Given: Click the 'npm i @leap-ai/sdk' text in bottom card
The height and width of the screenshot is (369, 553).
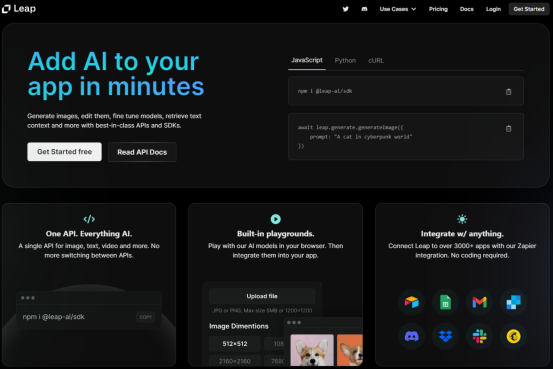Looking at the screenshot, I should tap(54, 317).
